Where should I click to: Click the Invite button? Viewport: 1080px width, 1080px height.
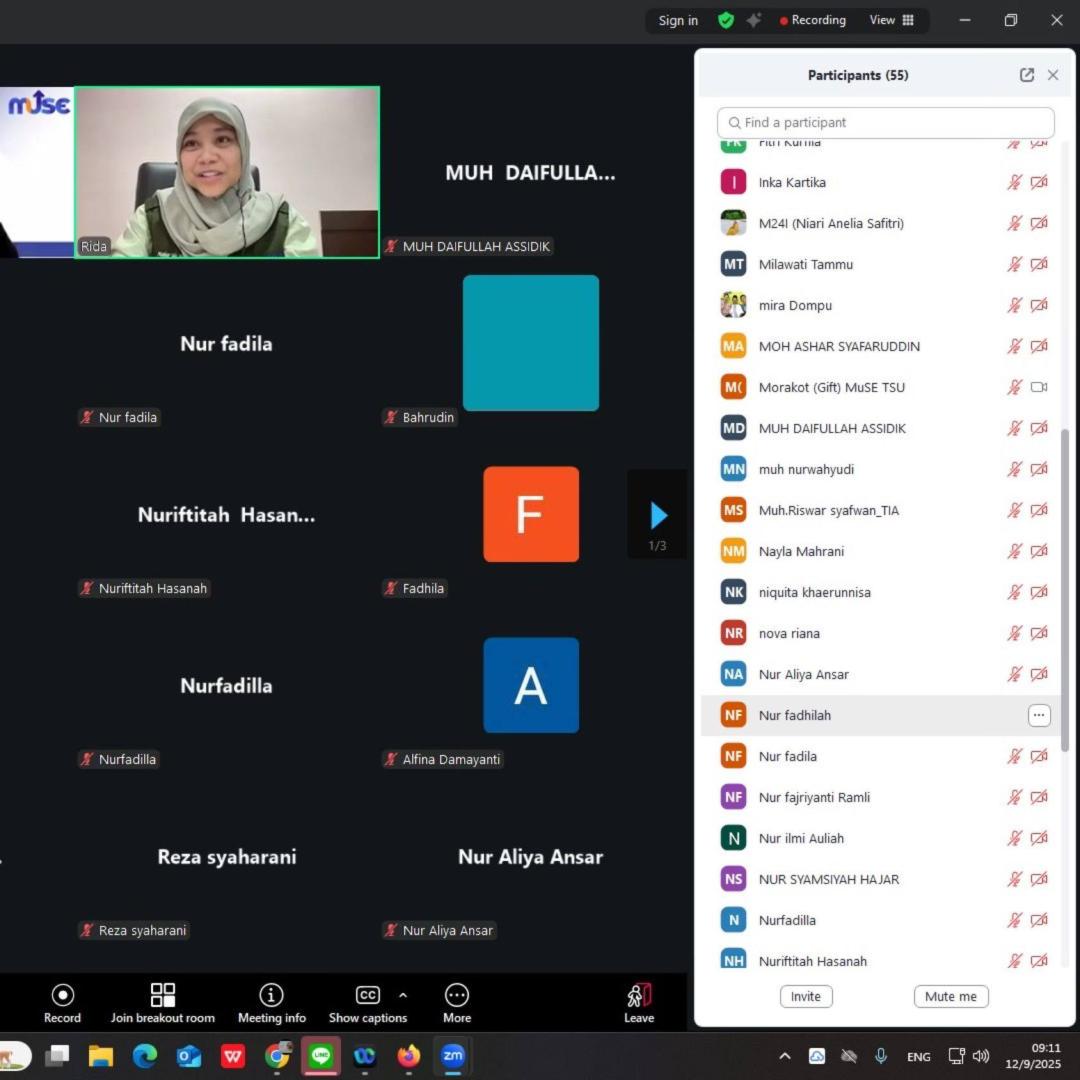coord(806,996)
